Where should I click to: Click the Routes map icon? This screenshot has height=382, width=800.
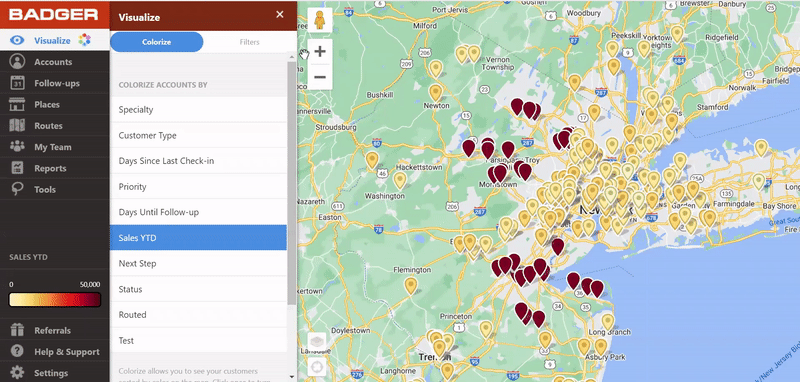(17, 125)
